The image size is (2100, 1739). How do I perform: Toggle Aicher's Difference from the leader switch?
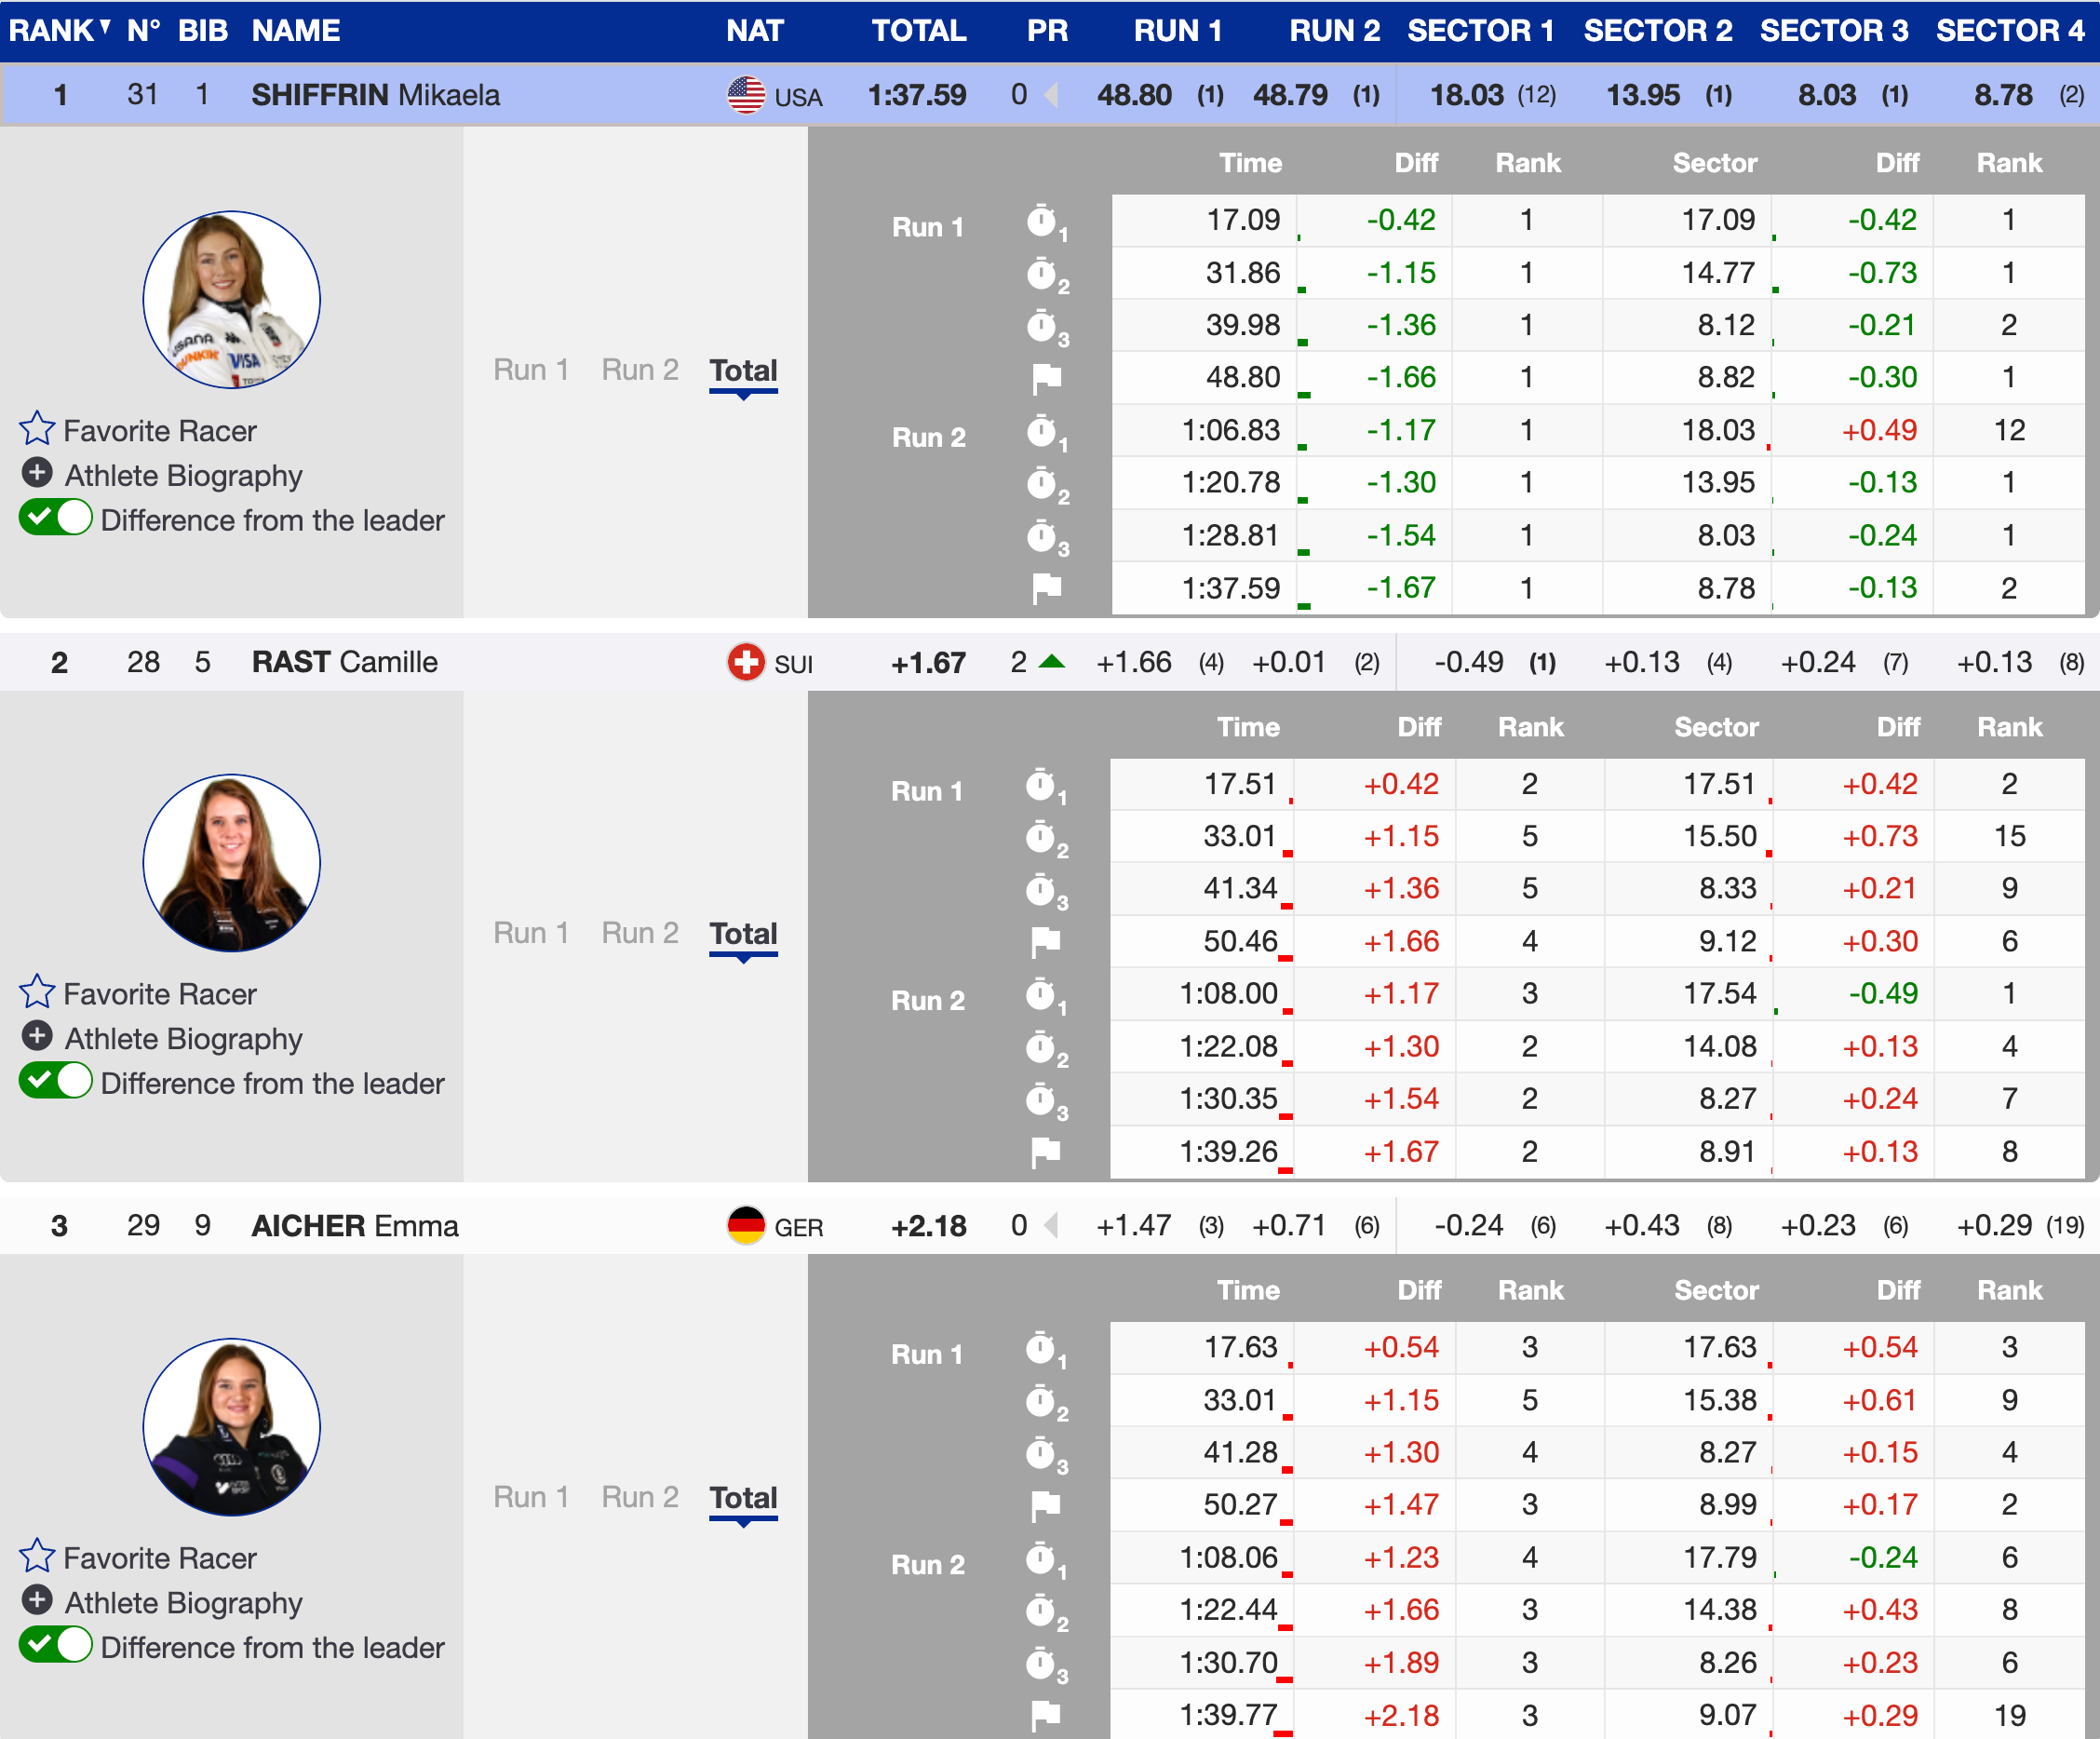coord(56,1646)
